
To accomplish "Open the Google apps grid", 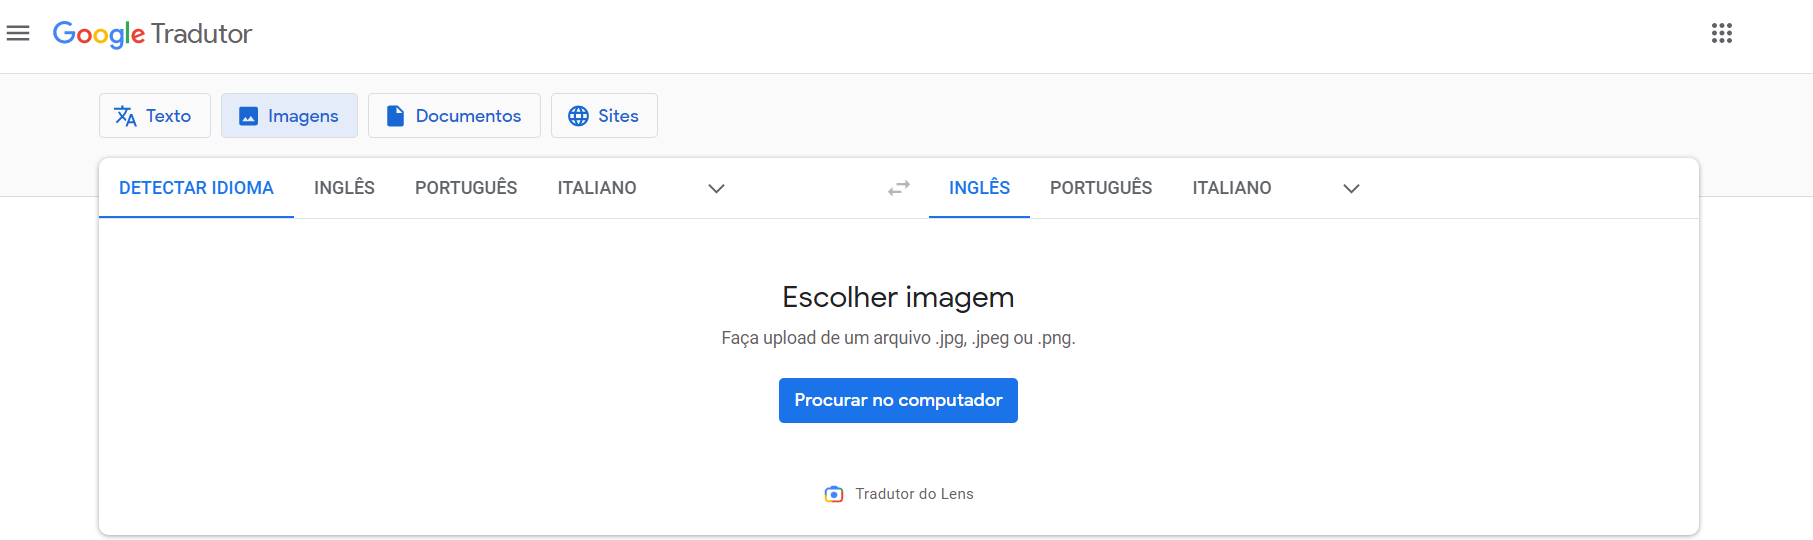I will (x=1721, y=33).
